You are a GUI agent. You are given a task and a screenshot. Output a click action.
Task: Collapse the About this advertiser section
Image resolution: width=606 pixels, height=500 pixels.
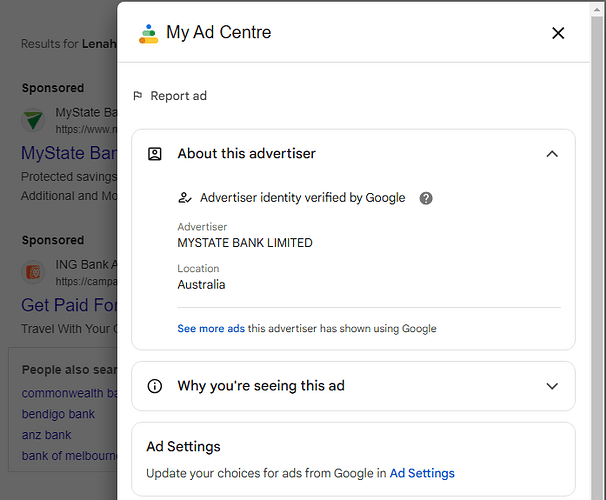(x=552, y=154)
